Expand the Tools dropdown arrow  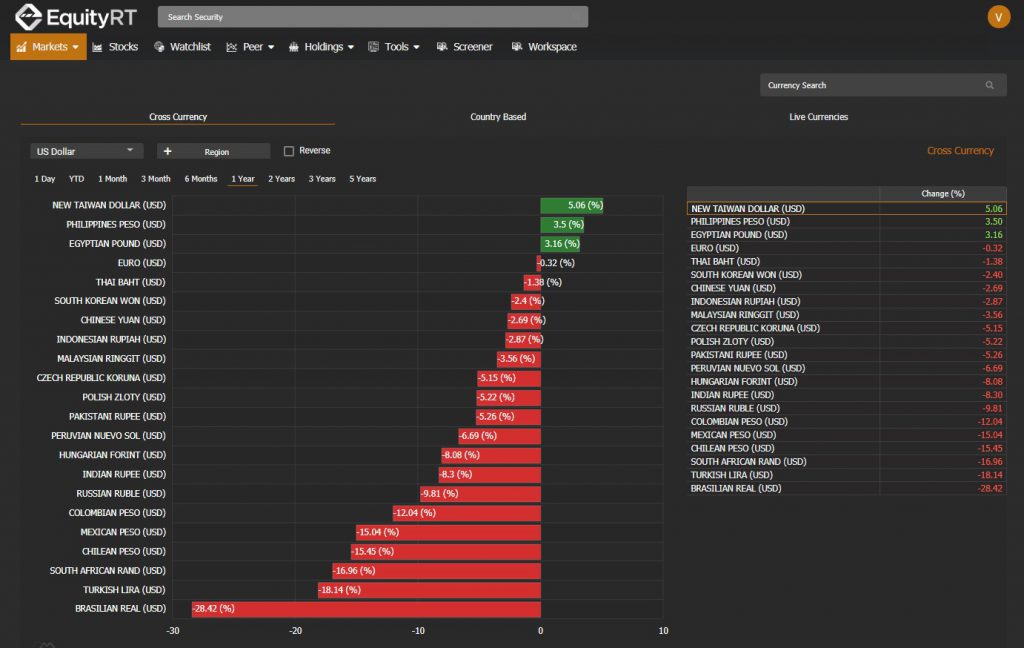point(417,48)
